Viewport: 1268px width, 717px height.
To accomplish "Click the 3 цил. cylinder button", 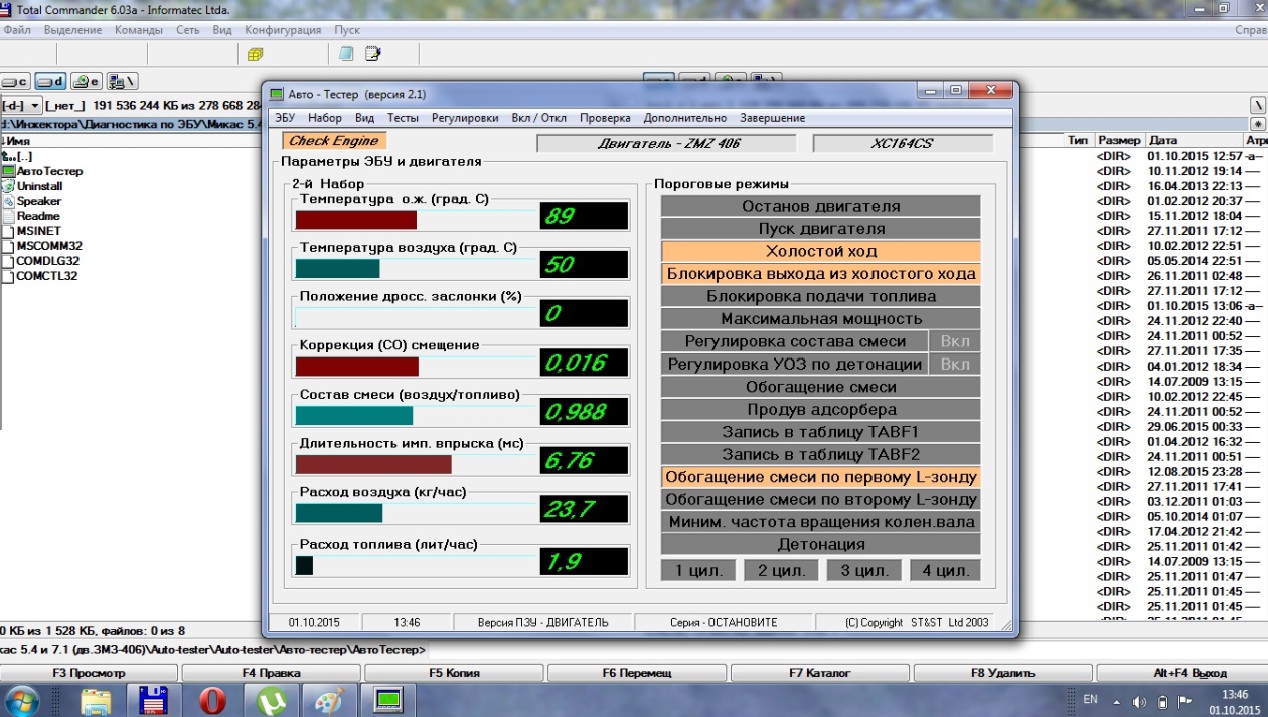I will (865, 571).
